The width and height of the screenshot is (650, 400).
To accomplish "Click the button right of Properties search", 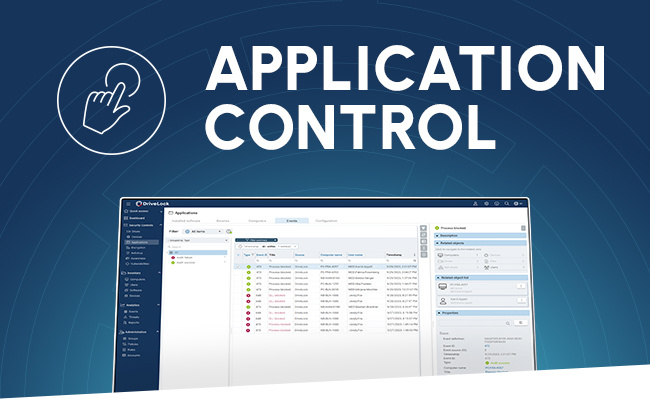I will (x=521, y=322).
